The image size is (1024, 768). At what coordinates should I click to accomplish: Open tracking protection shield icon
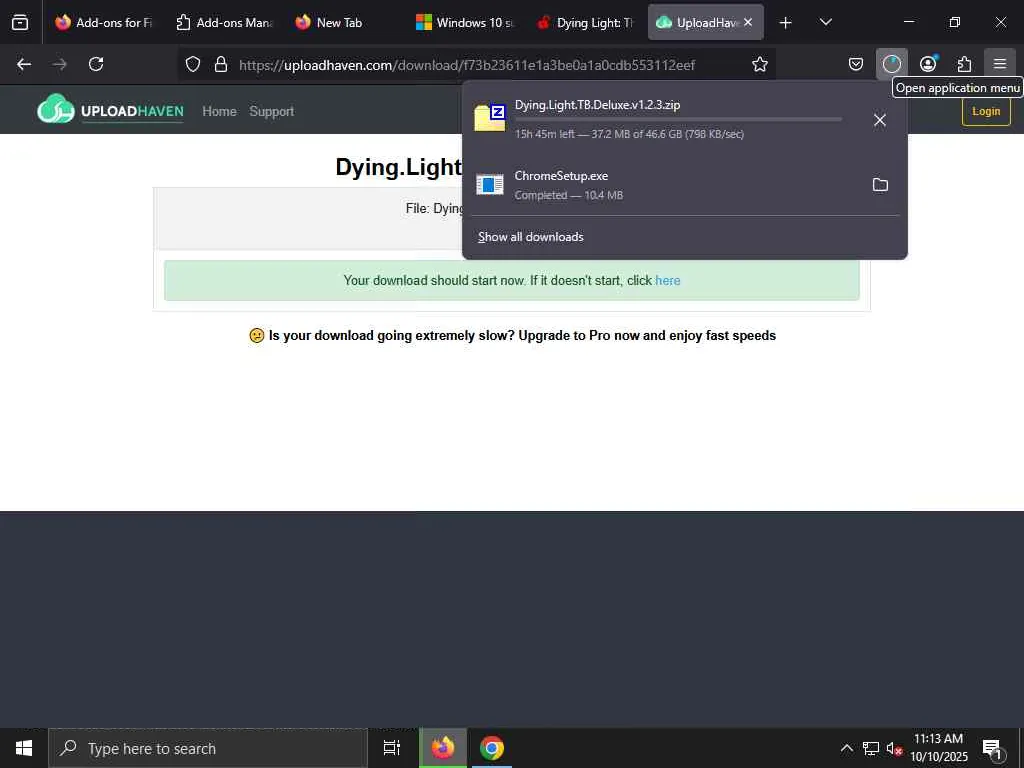193,64
